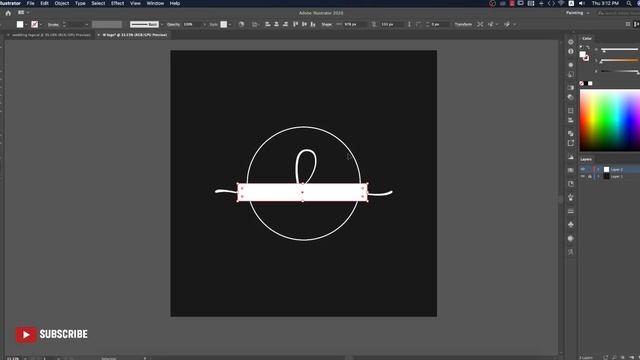
Task: Click Vertical Align Top icon
Action: 296,24
